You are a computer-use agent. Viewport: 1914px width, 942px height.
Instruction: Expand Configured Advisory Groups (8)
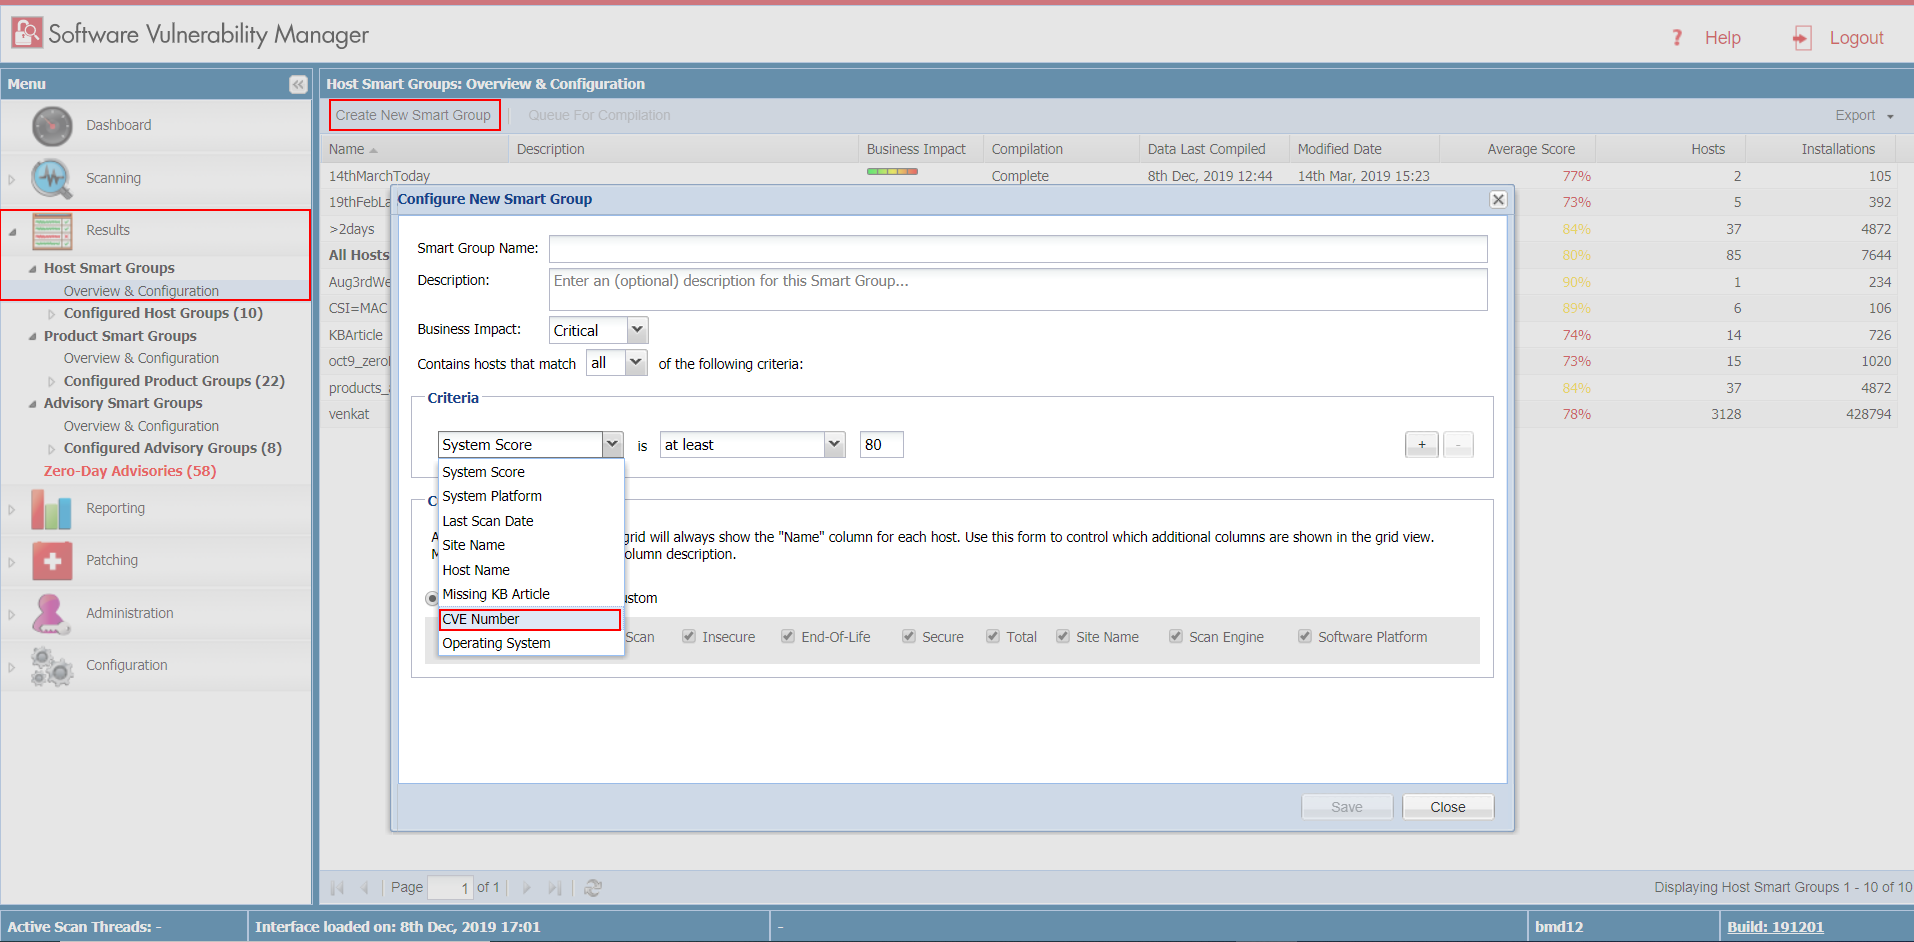pyautogui.click(x=52, y=449)
